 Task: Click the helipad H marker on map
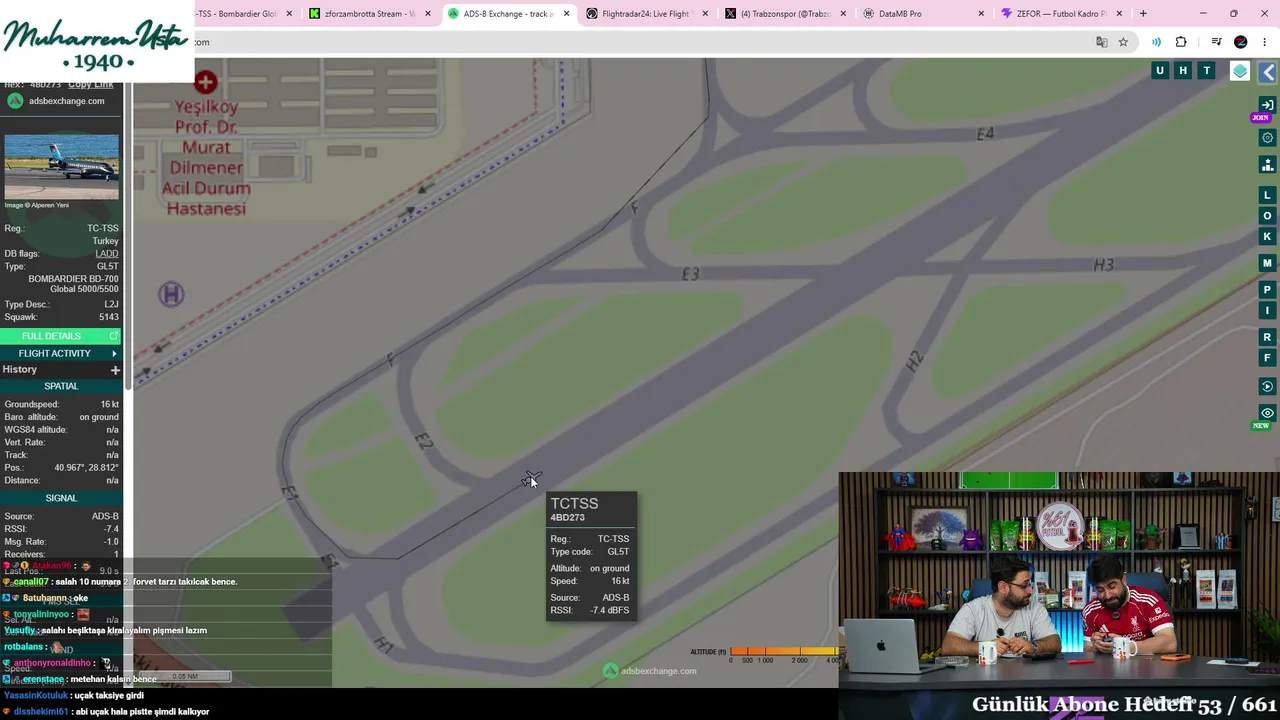(x=171, y=294)
